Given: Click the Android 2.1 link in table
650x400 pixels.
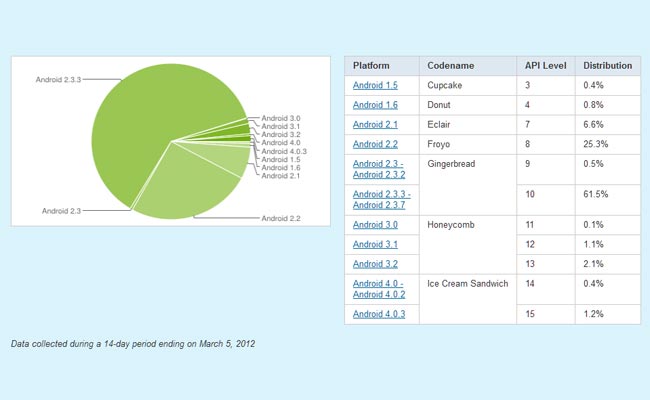Looking at the screenshot, I should click(x=375, y=124).
